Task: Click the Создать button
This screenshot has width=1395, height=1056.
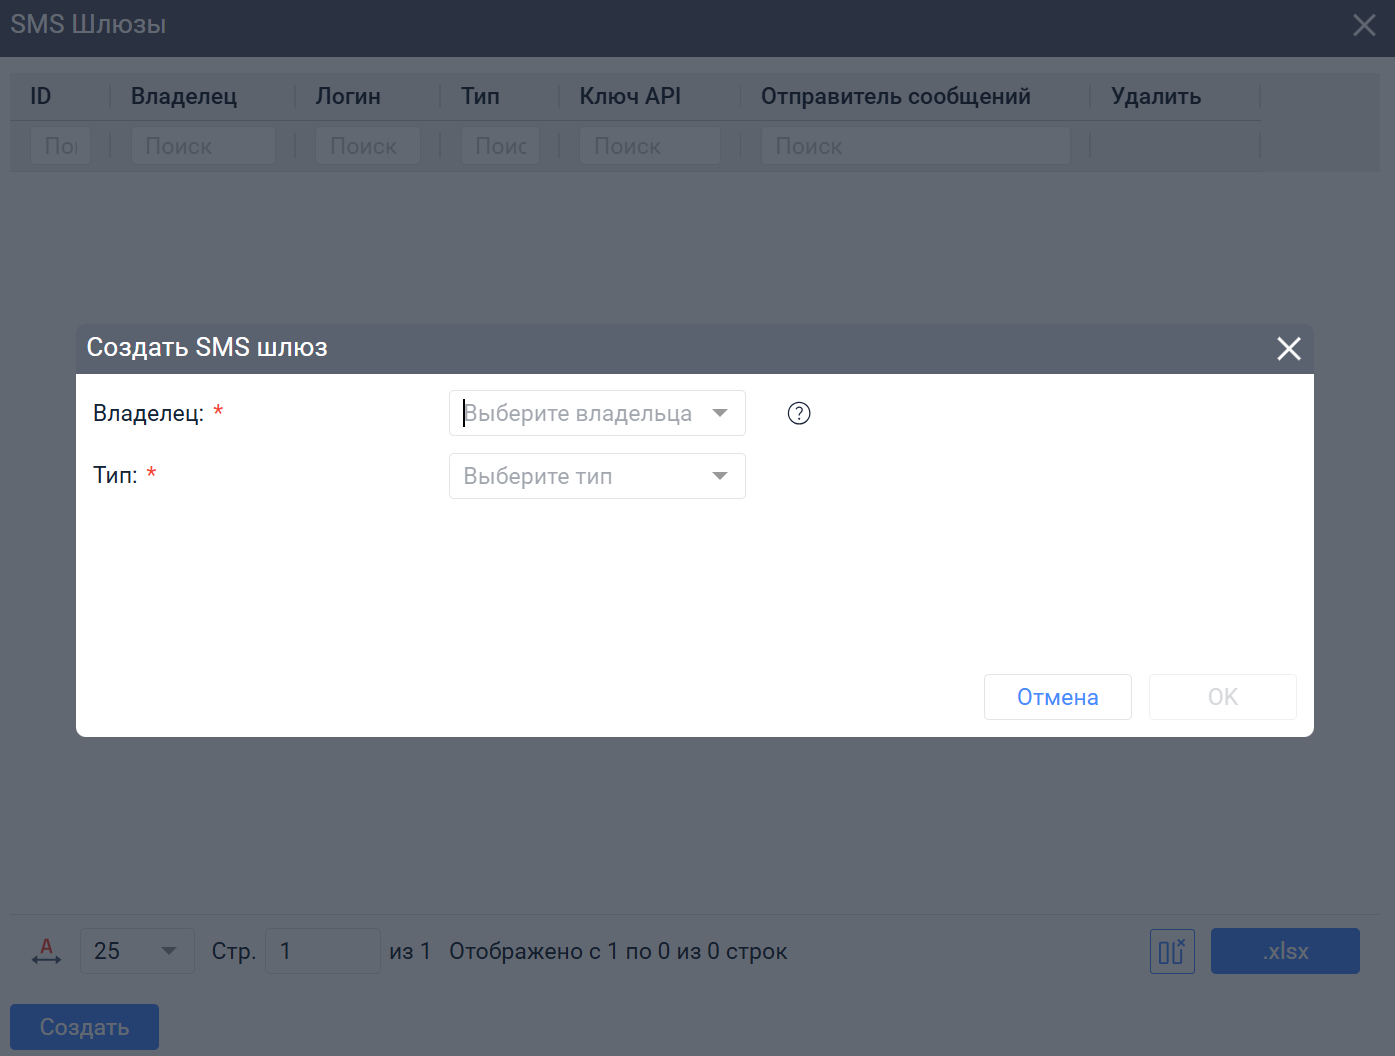Action: tap(84, 1027)
